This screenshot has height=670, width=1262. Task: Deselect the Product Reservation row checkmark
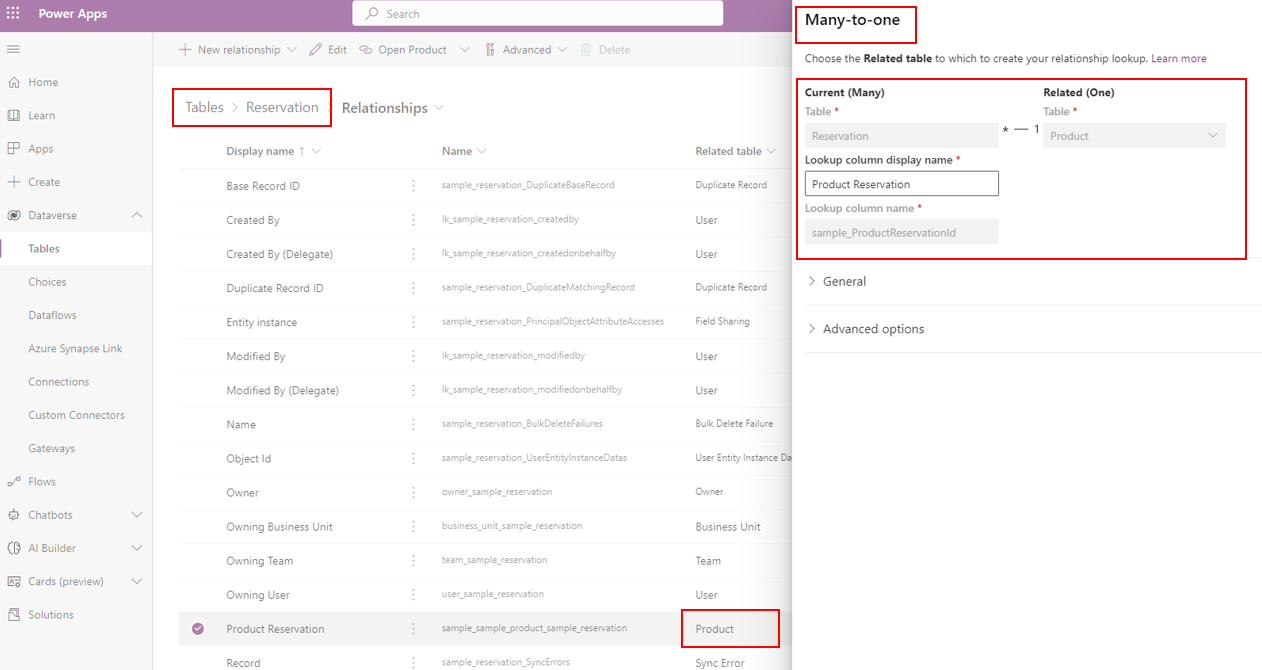click(x=198, y=628)
